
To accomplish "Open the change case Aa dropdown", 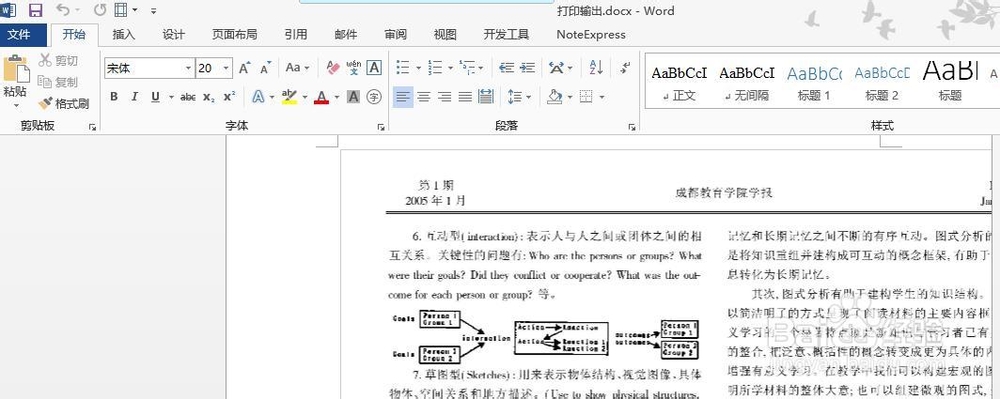I will [x=297, y=68].
